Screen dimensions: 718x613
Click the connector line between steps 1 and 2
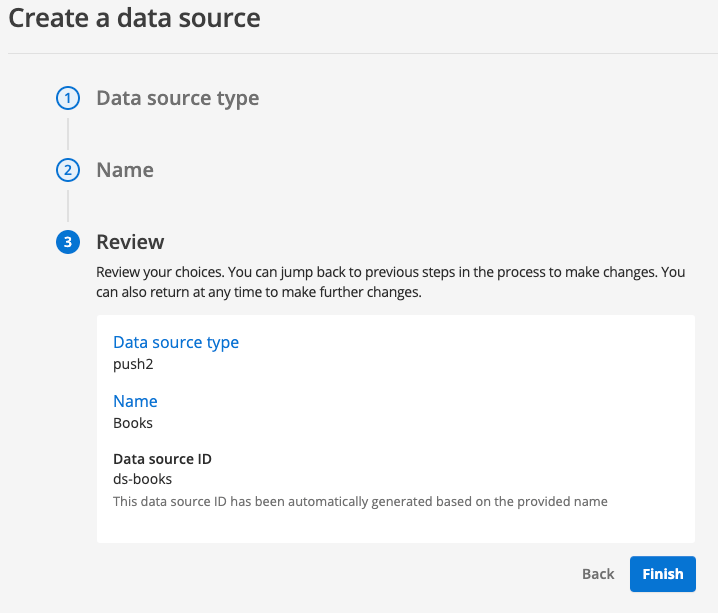point(67,134)
